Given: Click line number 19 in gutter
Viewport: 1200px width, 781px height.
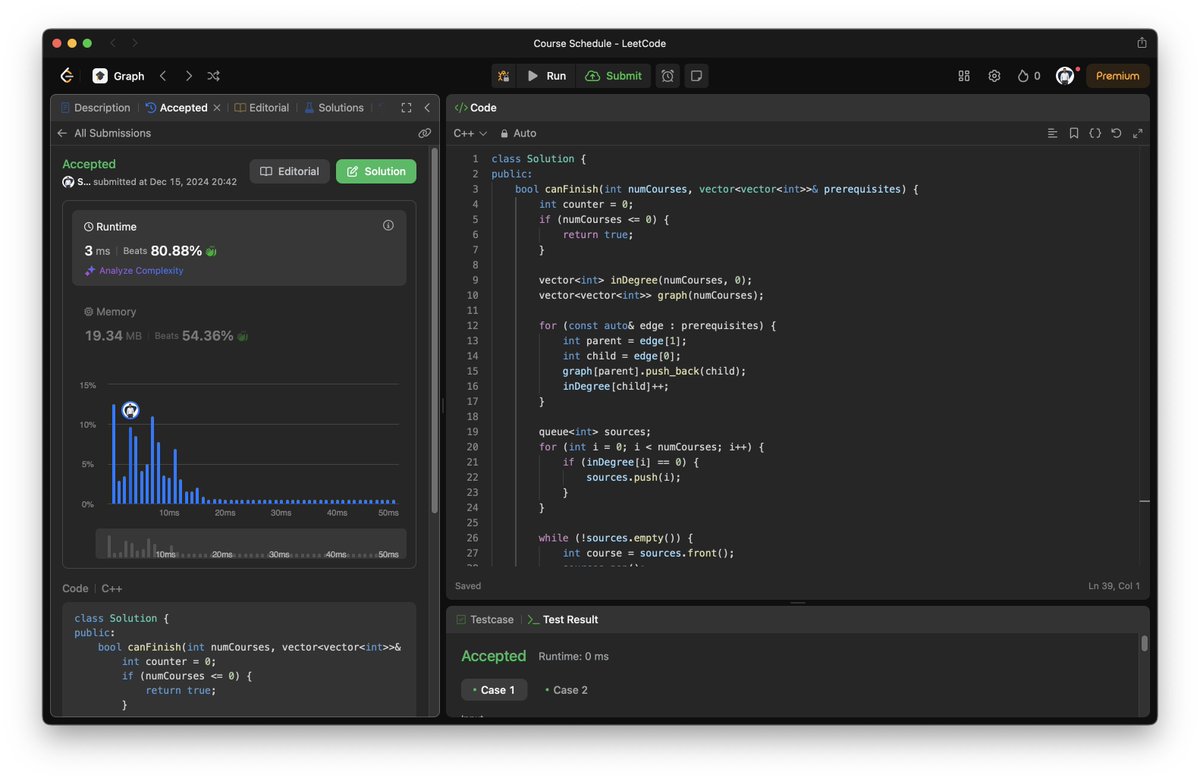Looking at the screenshot, I should click(x=472, y=432).
